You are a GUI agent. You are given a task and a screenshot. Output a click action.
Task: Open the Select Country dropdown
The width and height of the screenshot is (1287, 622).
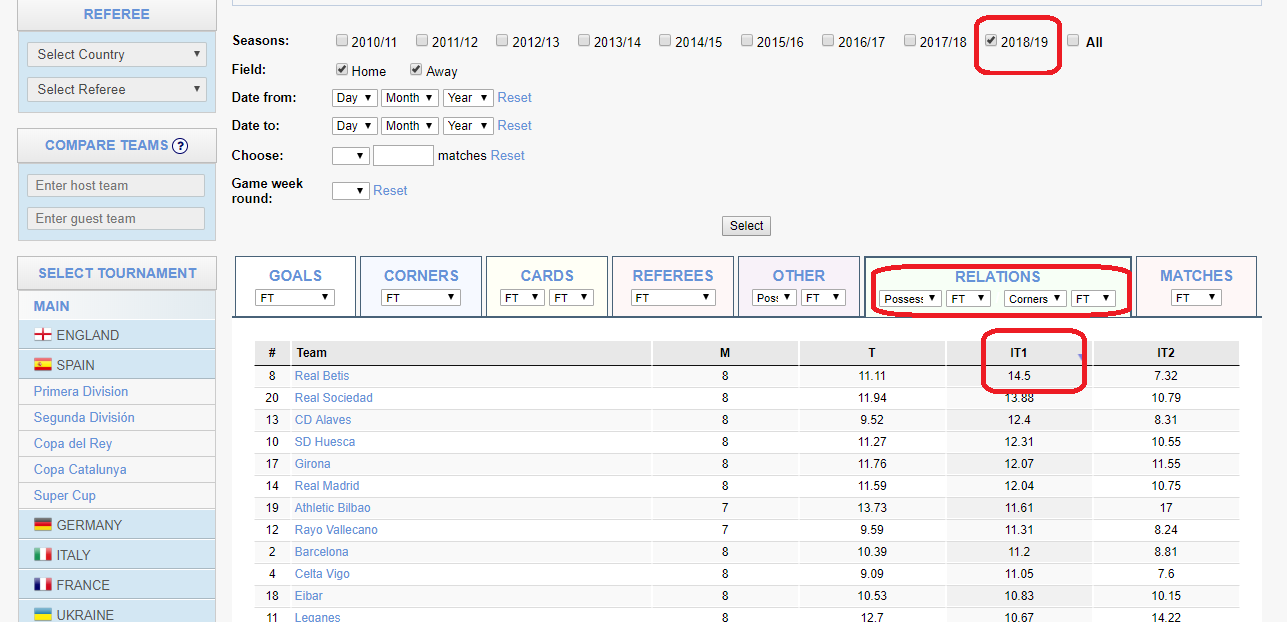pos(117,54)
